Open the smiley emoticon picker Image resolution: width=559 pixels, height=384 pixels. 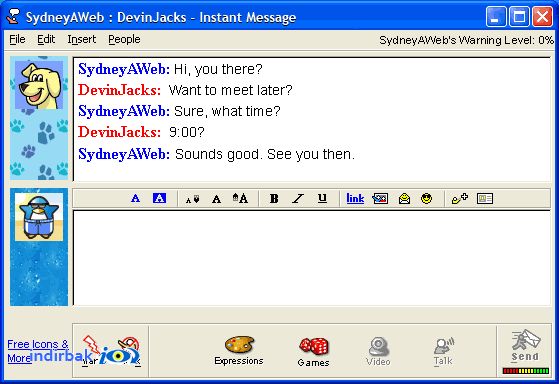tap(426, 198)
